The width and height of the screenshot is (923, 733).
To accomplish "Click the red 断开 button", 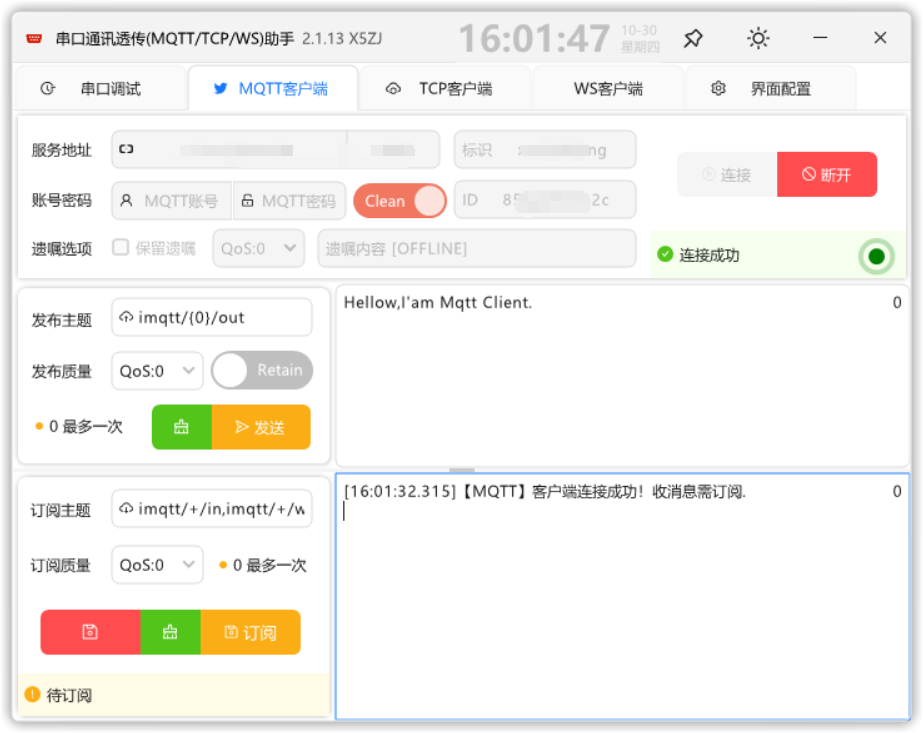I will (x=827, y=174).
